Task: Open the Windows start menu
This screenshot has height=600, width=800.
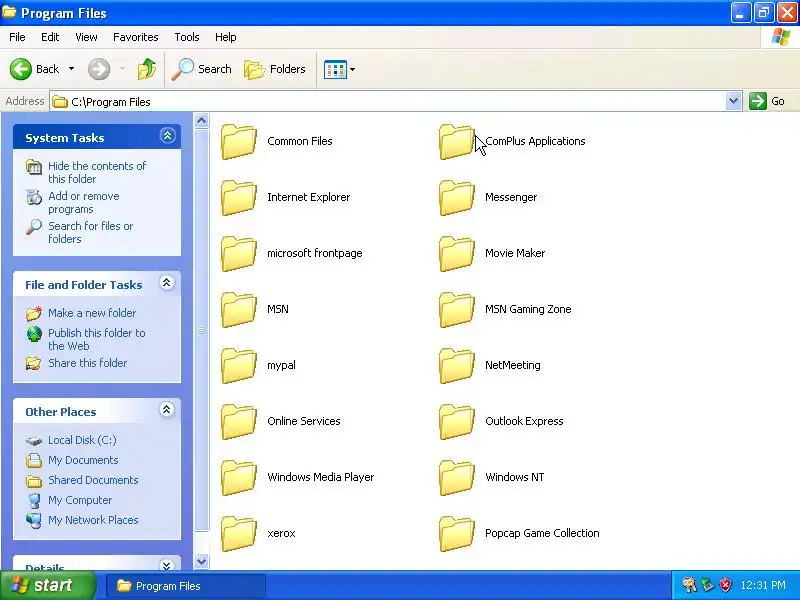Action: pos(48,585)
